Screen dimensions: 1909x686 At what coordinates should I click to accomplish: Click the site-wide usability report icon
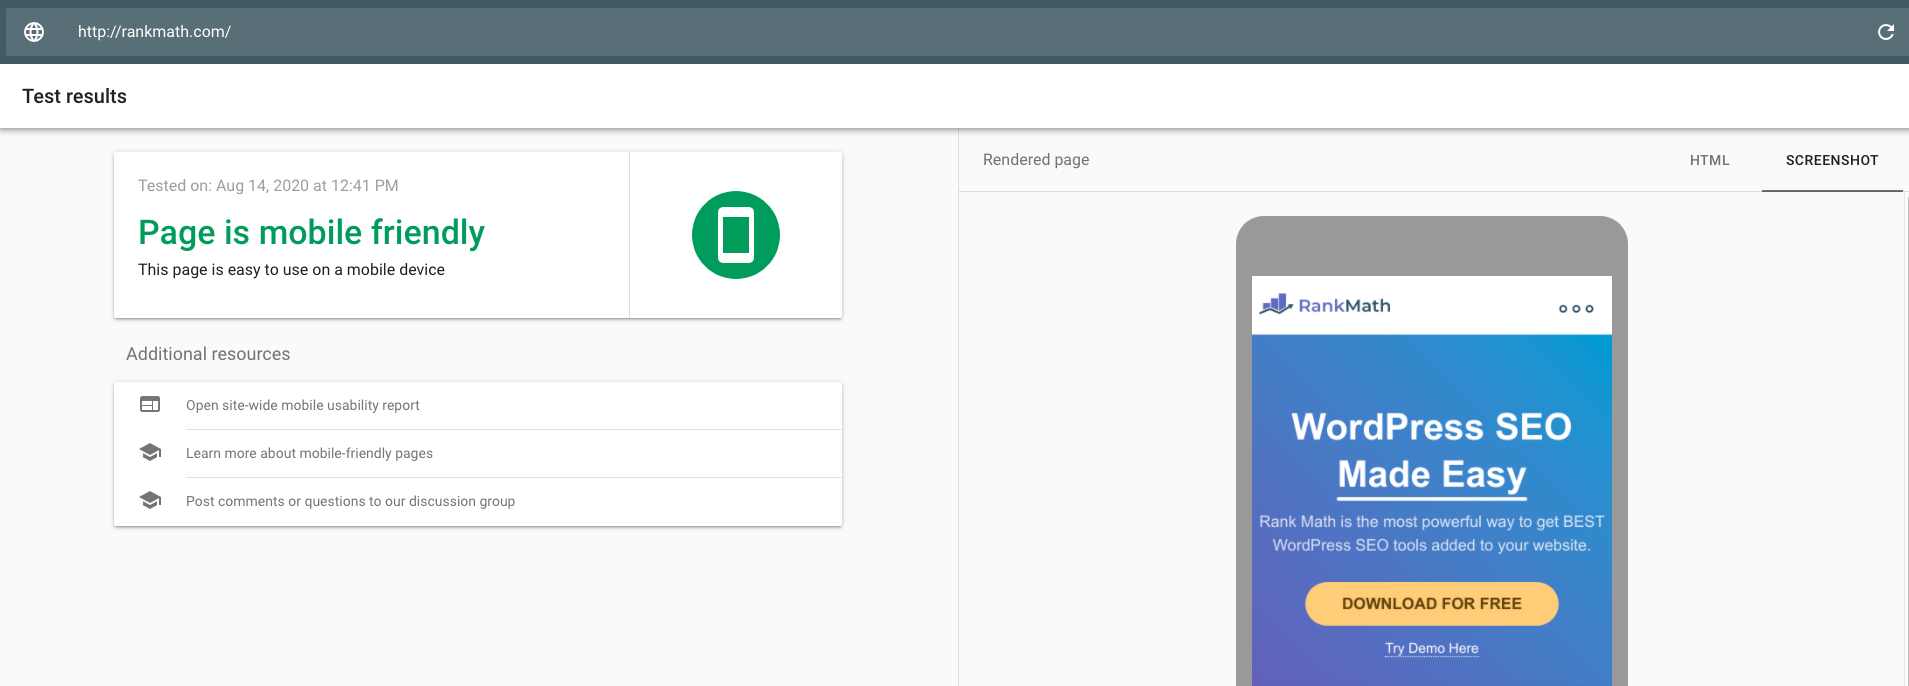coord(150,405)
